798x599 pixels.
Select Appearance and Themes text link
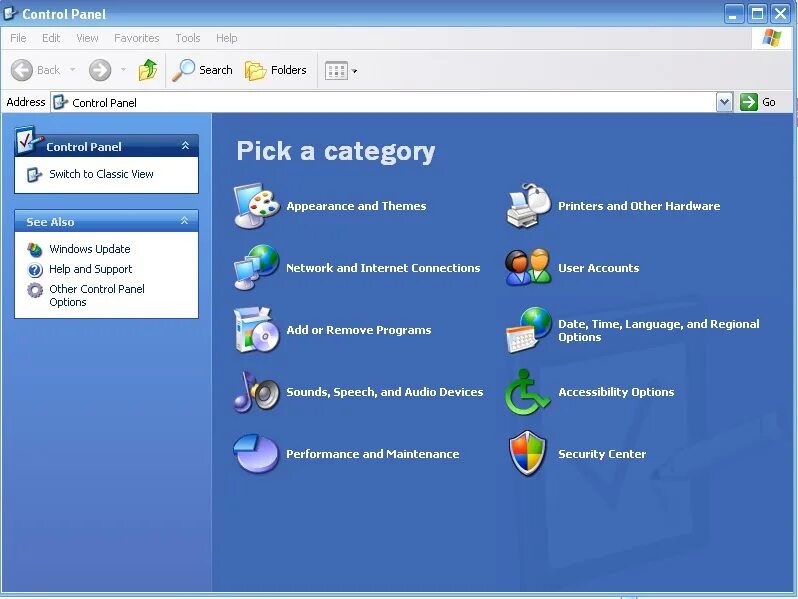click(x=356, y=206)
